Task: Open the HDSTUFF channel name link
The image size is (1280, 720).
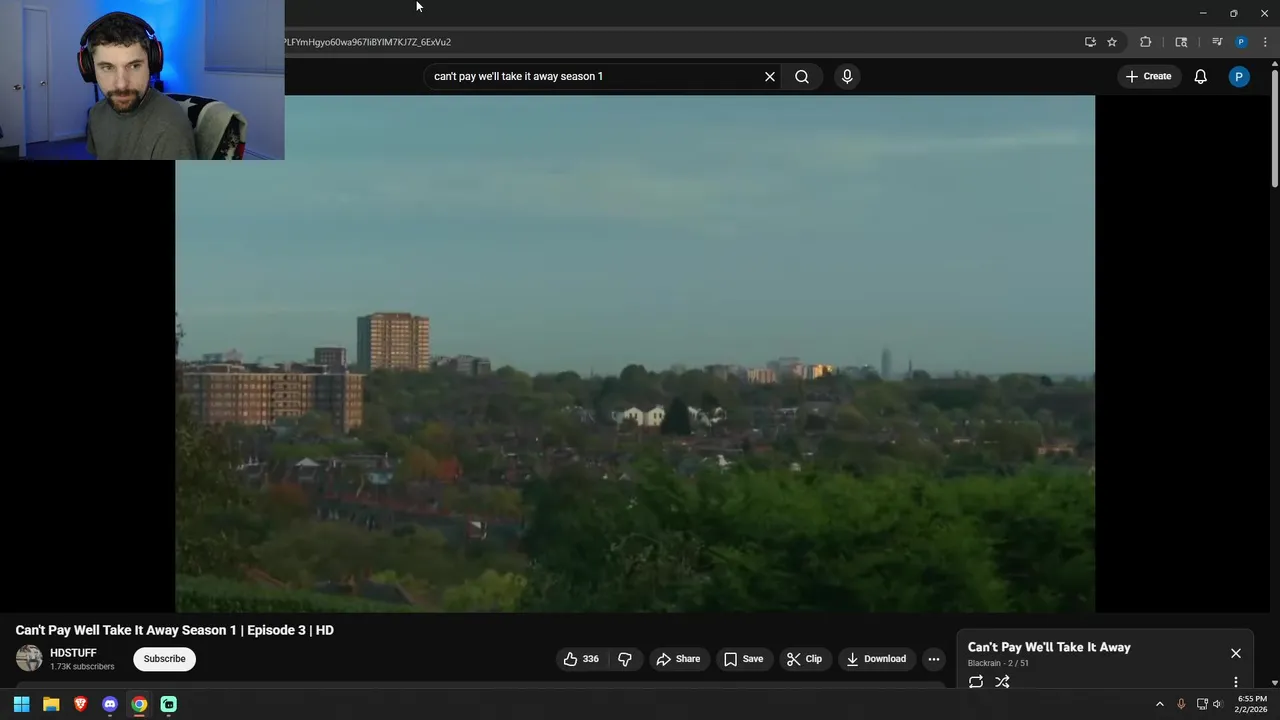Action: pyautogui.click(x=73, y=653)
